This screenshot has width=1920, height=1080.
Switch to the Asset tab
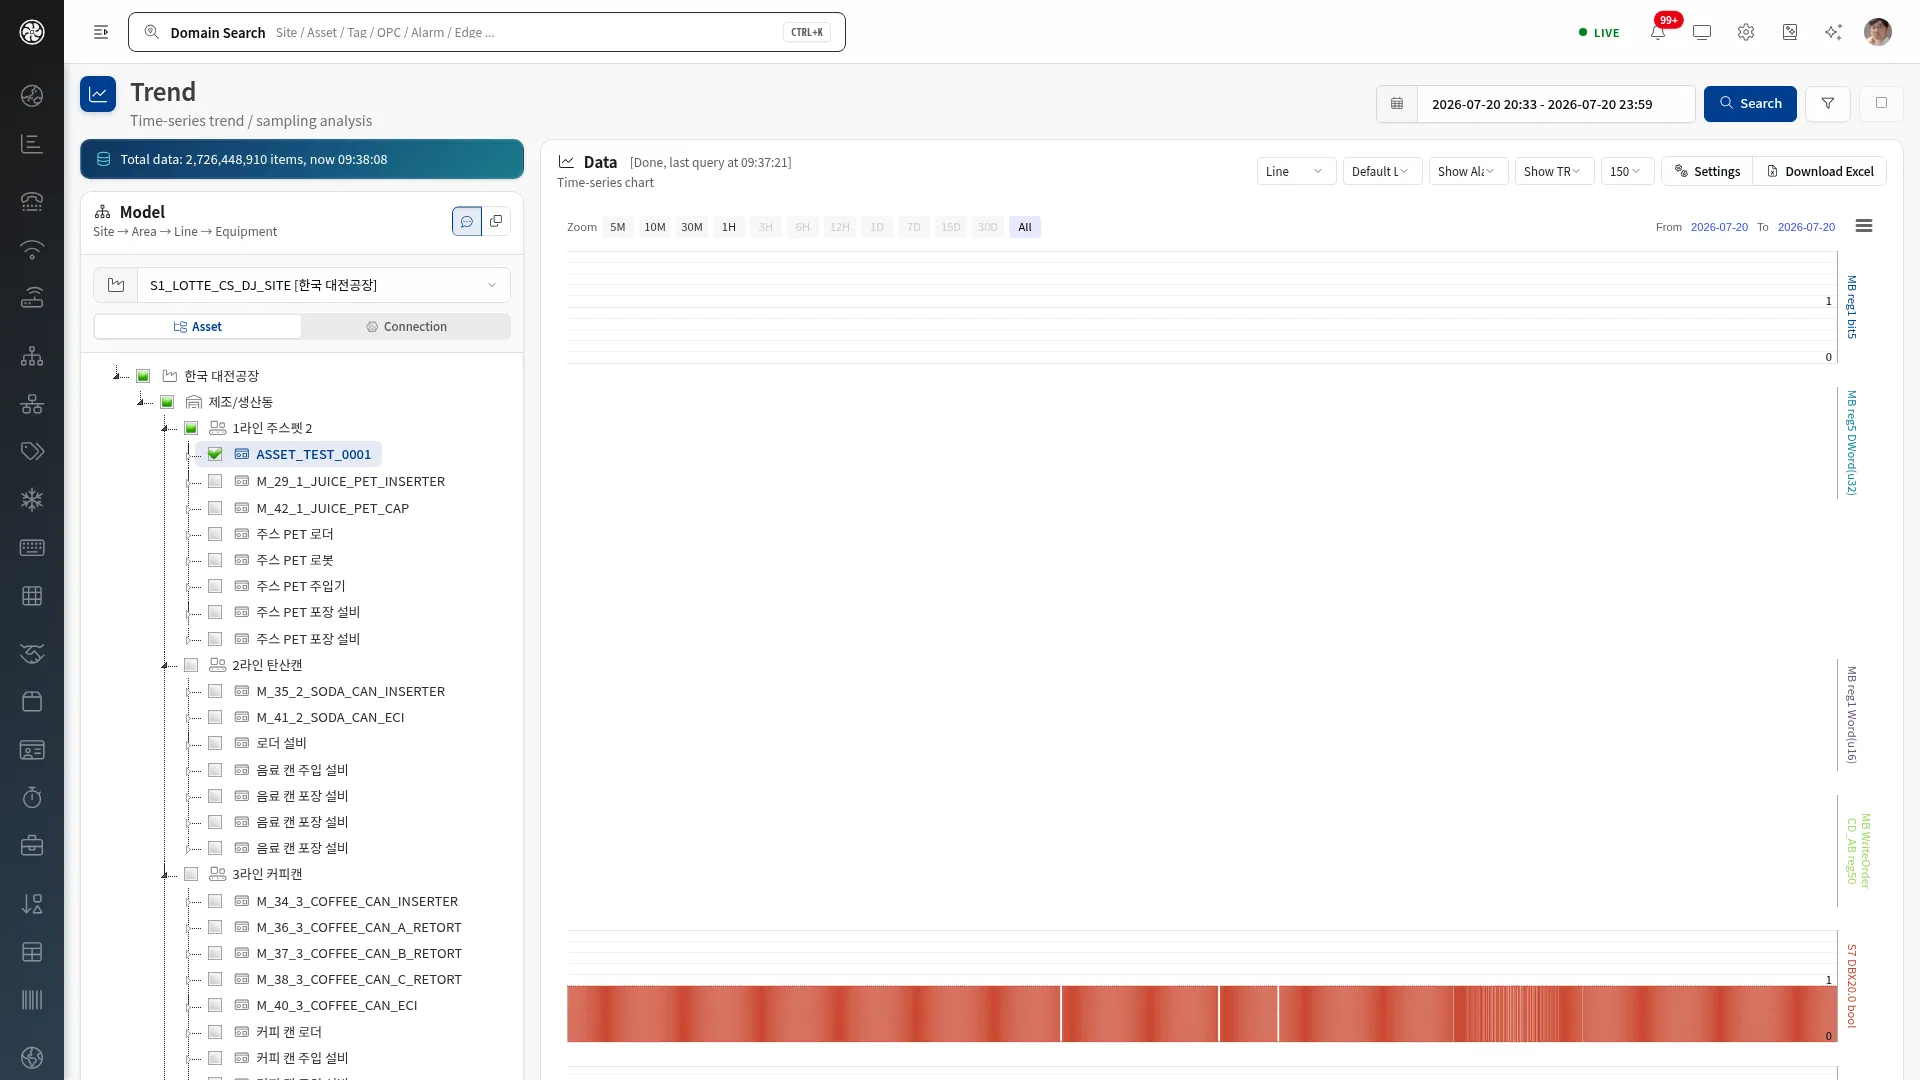tap(198, 327)
